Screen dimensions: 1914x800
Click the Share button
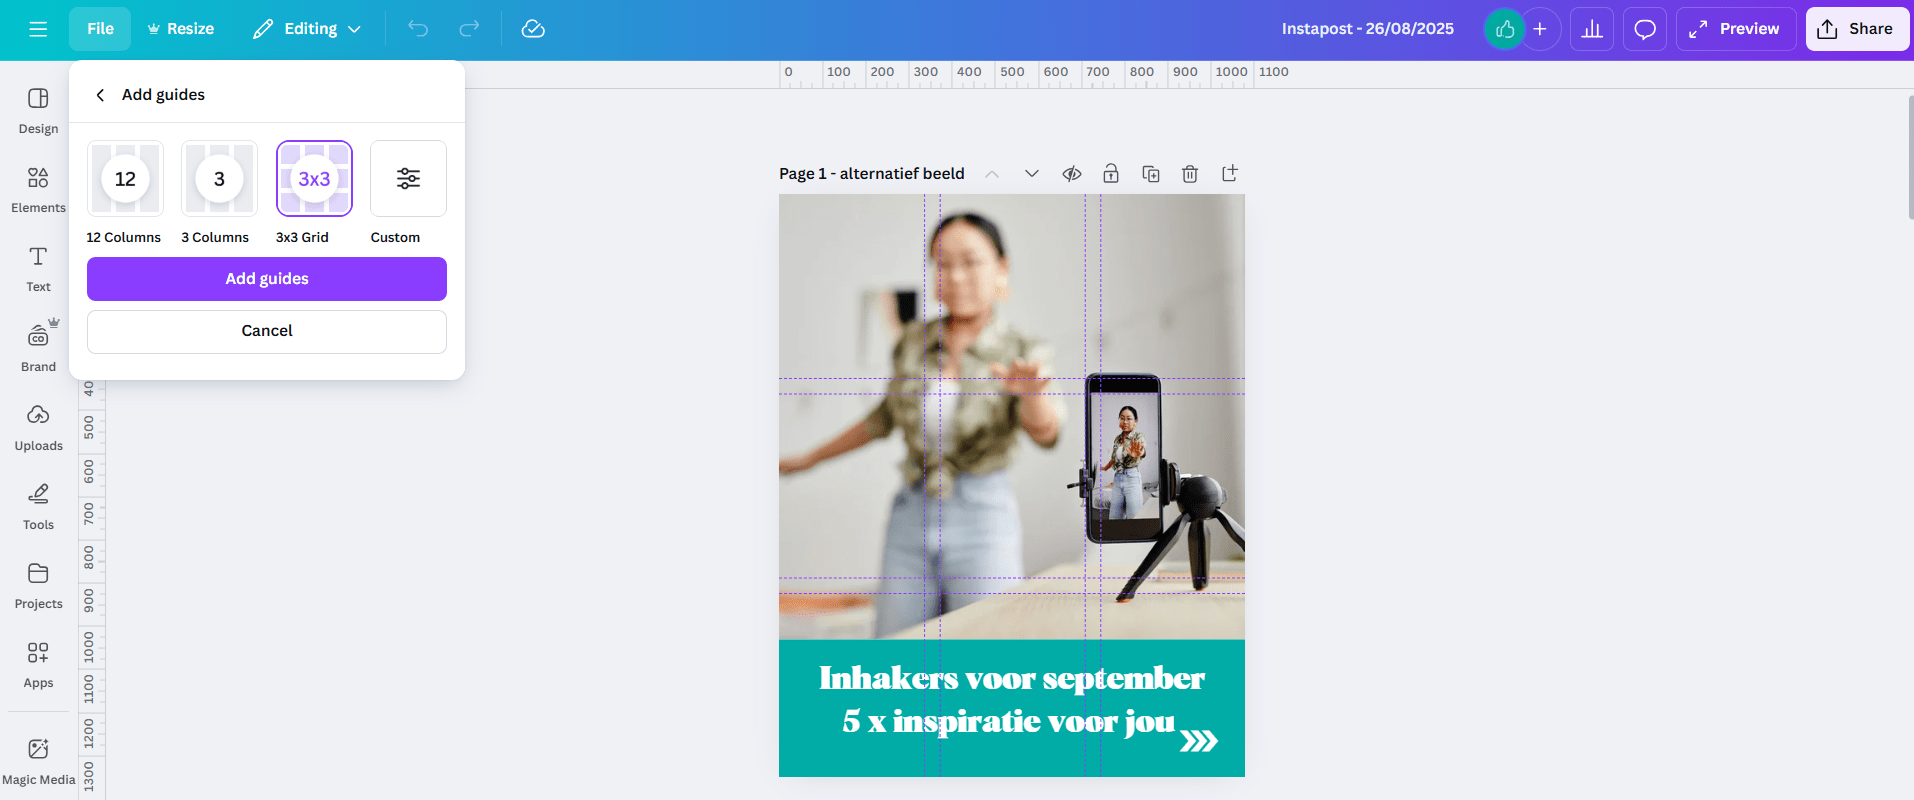click(1857, 29)
